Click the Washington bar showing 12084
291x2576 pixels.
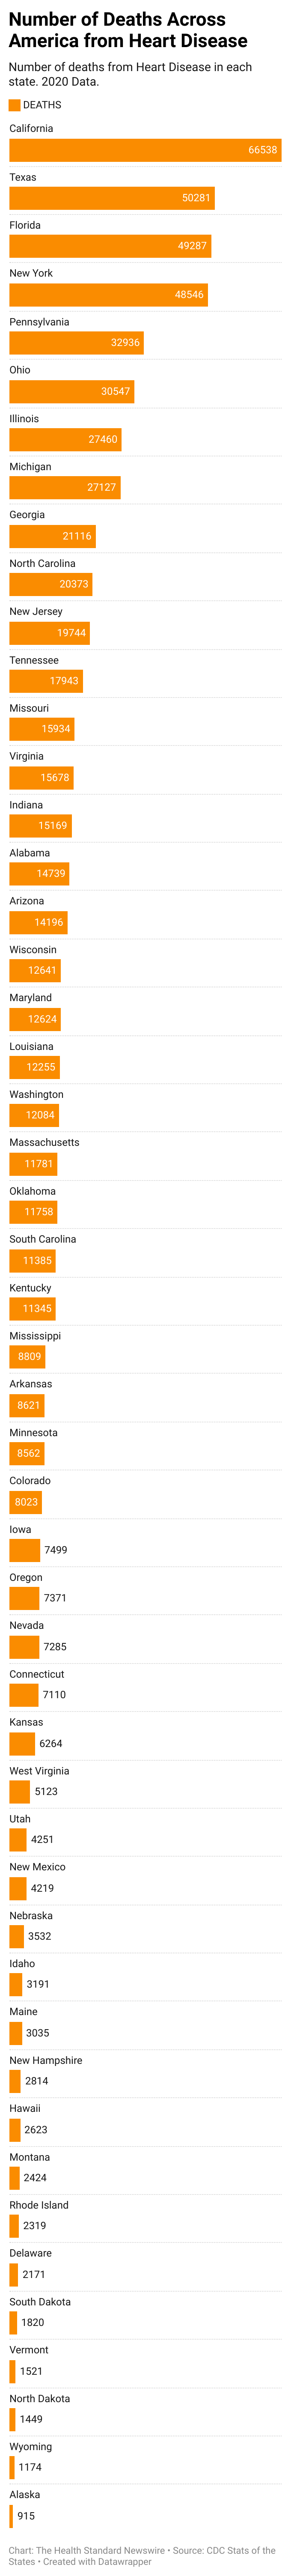click(34, 1115)
